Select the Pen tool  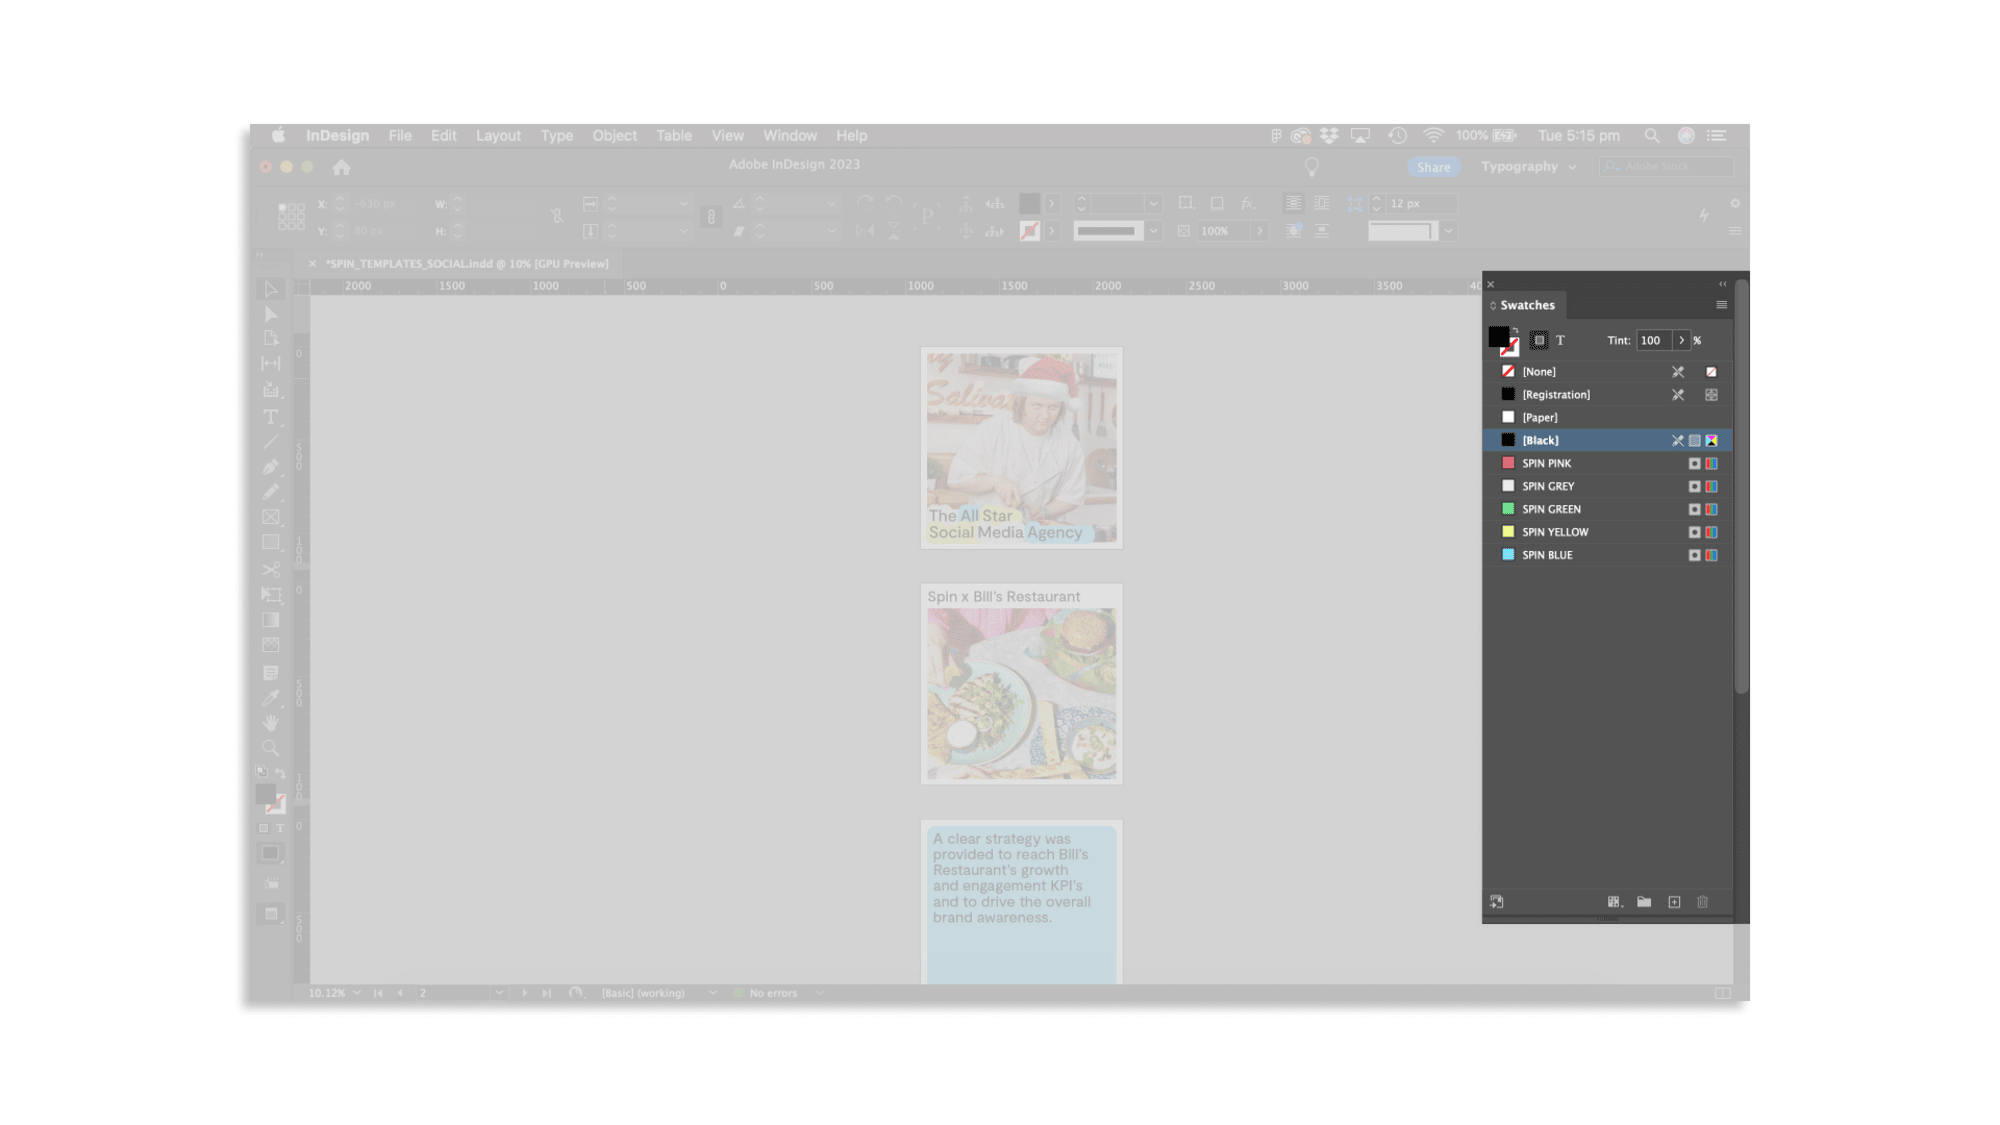point(271,467)
